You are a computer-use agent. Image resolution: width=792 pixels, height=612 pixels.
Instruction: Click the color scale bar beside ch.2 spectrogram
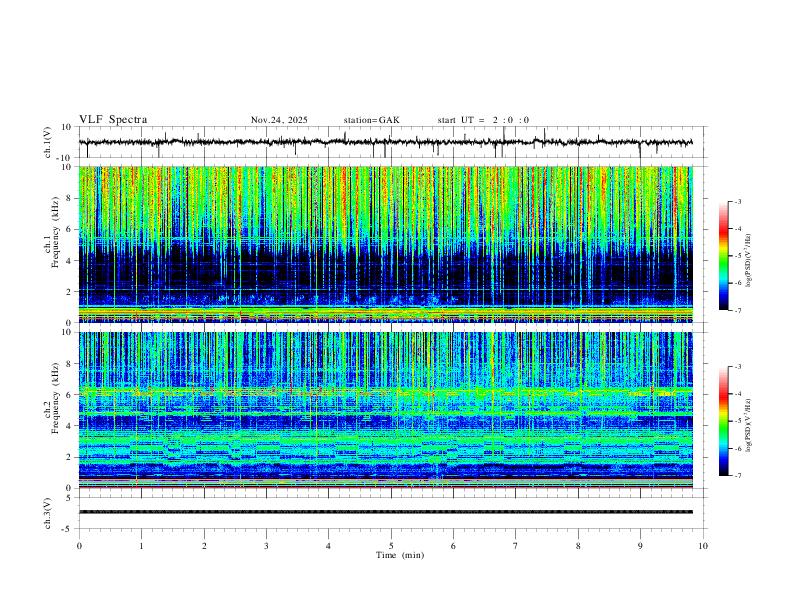tap(724, 421)
